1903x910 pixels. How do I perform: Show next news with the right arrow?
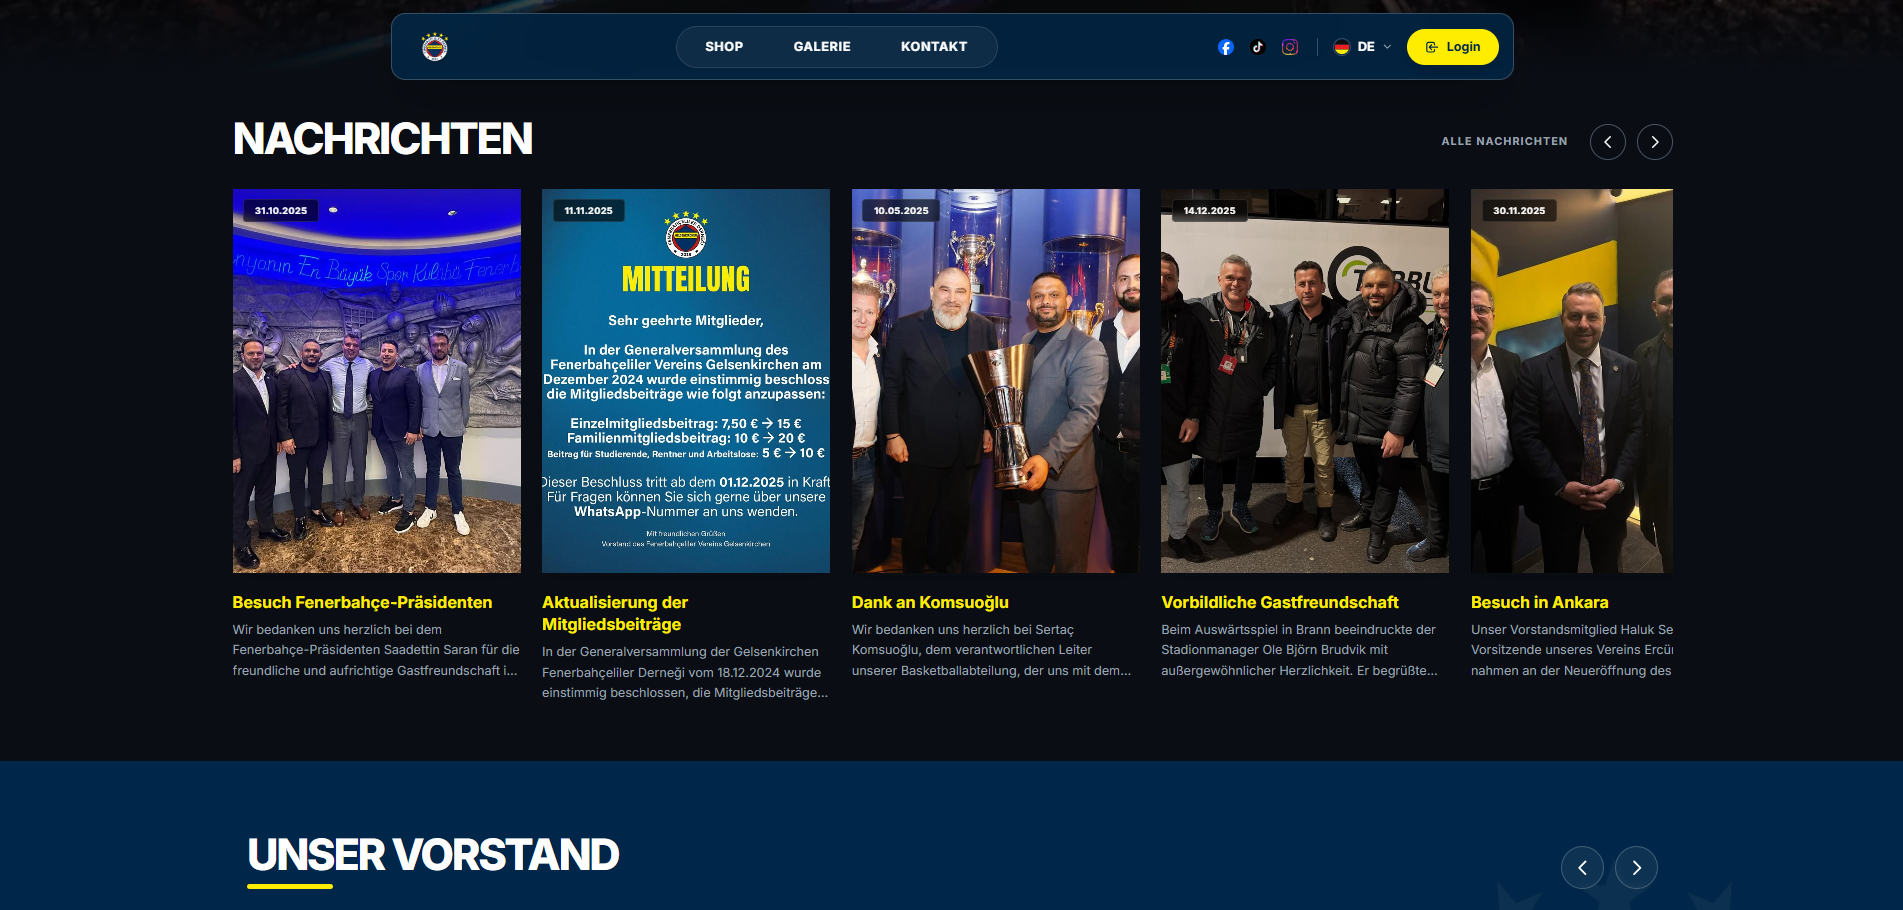tap(1655, 142)
